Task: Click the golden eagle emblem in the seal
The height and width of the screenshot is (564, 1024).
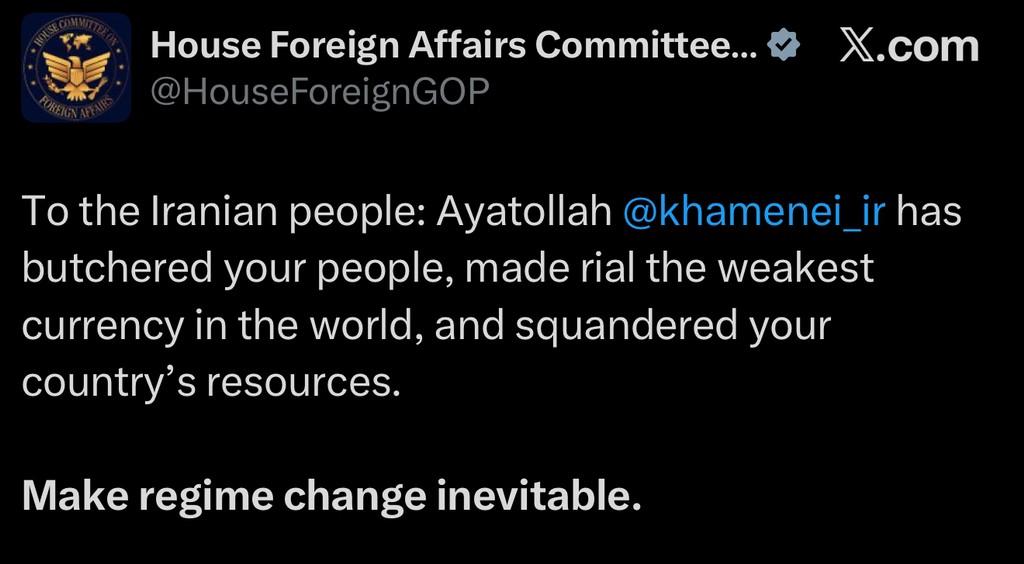Action: click(x=76, y=73)
